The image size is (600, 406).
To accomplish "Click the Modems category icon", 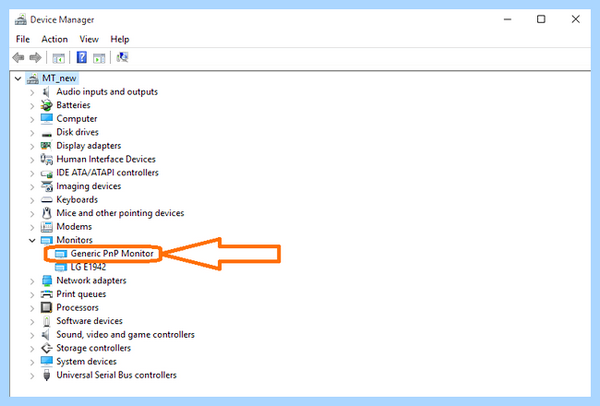I will tap(47, 227).
